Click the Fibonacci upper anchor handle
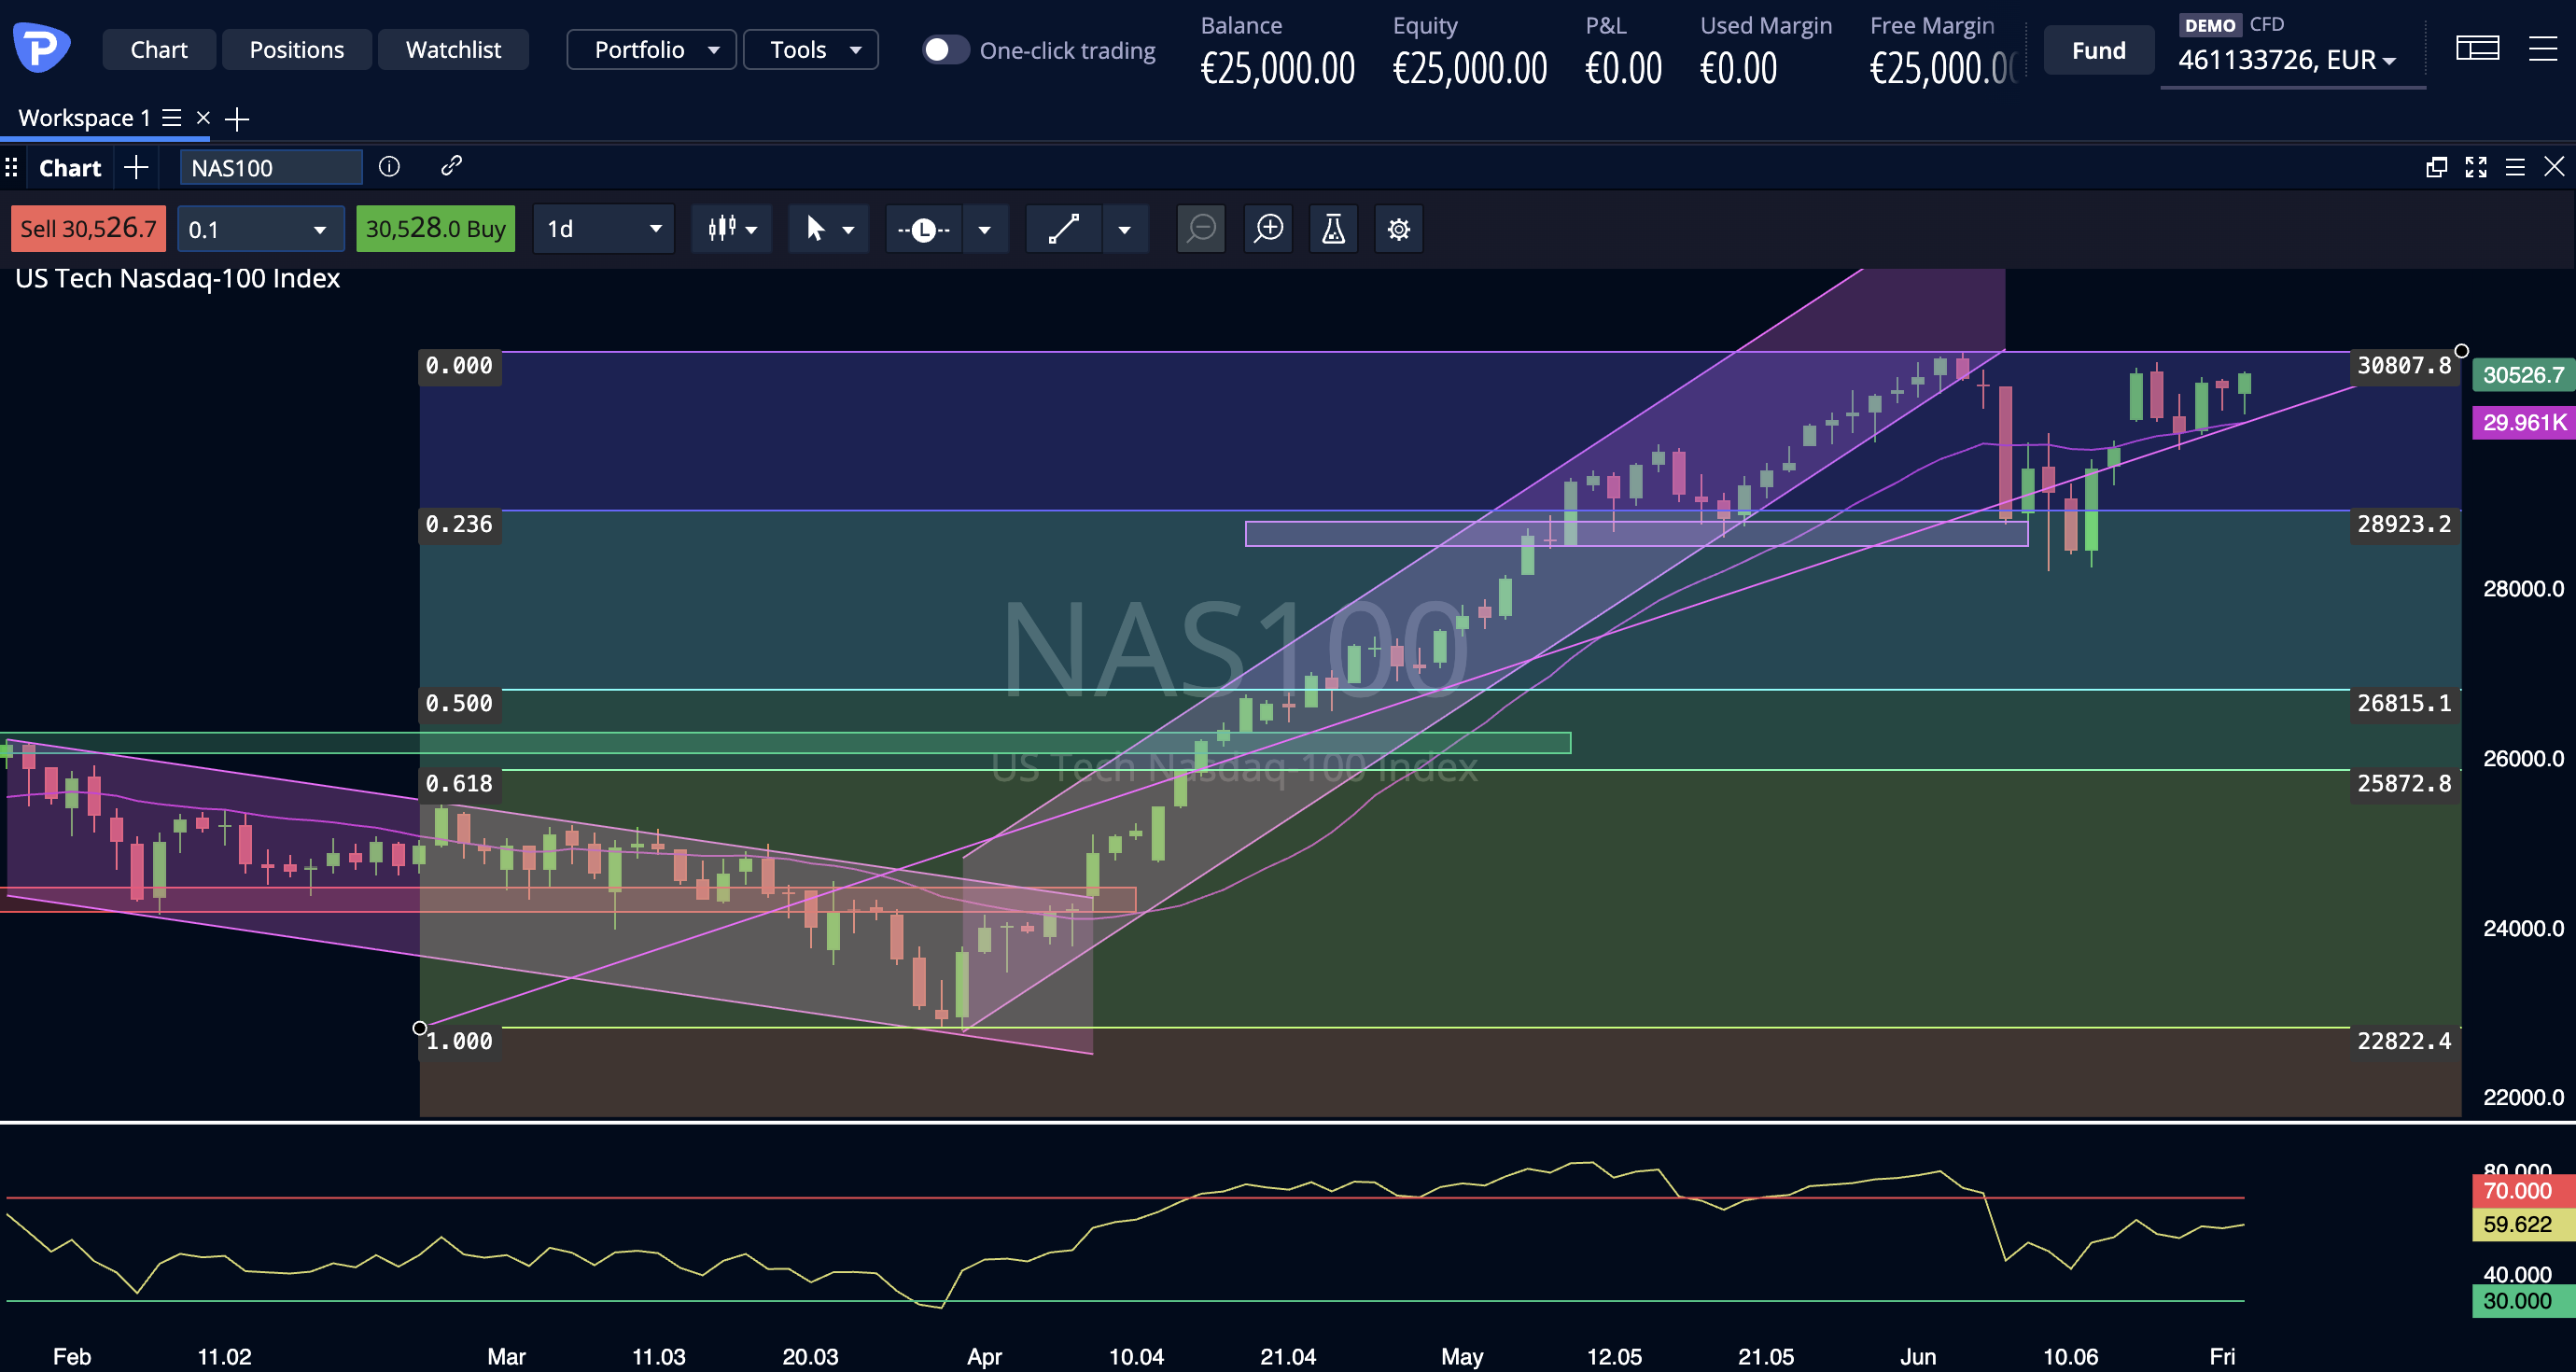The width and height of the screenshot is (2576, 1372). pyautogui.click(x=2461, y=351)
